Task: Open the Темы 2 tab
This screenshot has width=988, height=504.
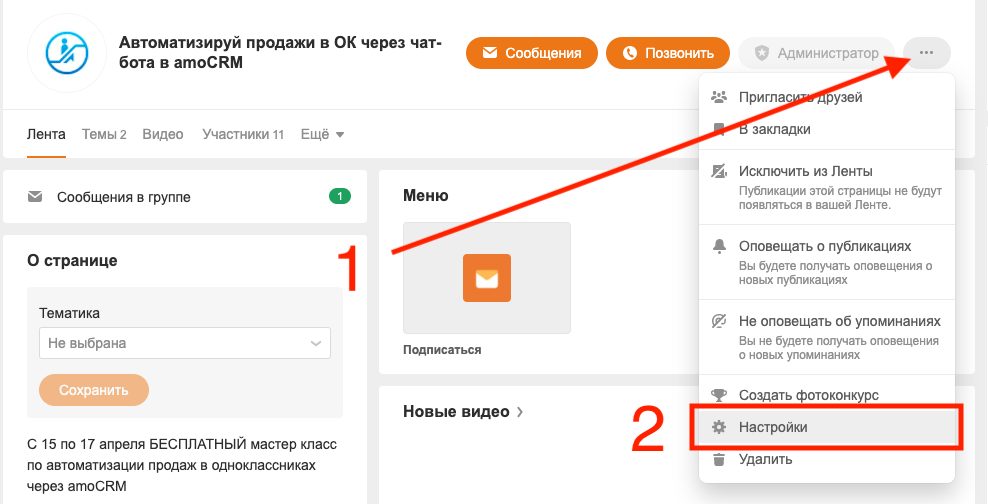Action: (x=104, y=134)
